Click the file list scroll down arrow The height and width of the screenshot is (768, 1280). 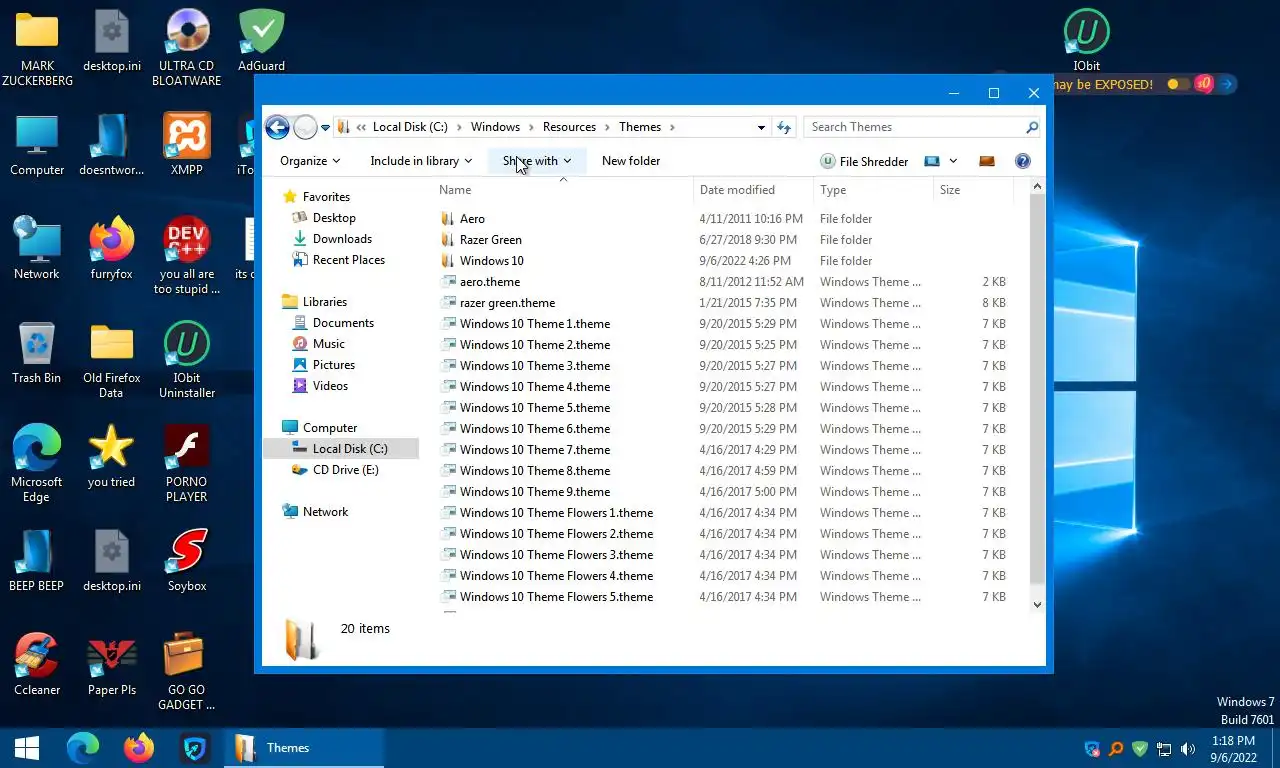coord(1037,604)
